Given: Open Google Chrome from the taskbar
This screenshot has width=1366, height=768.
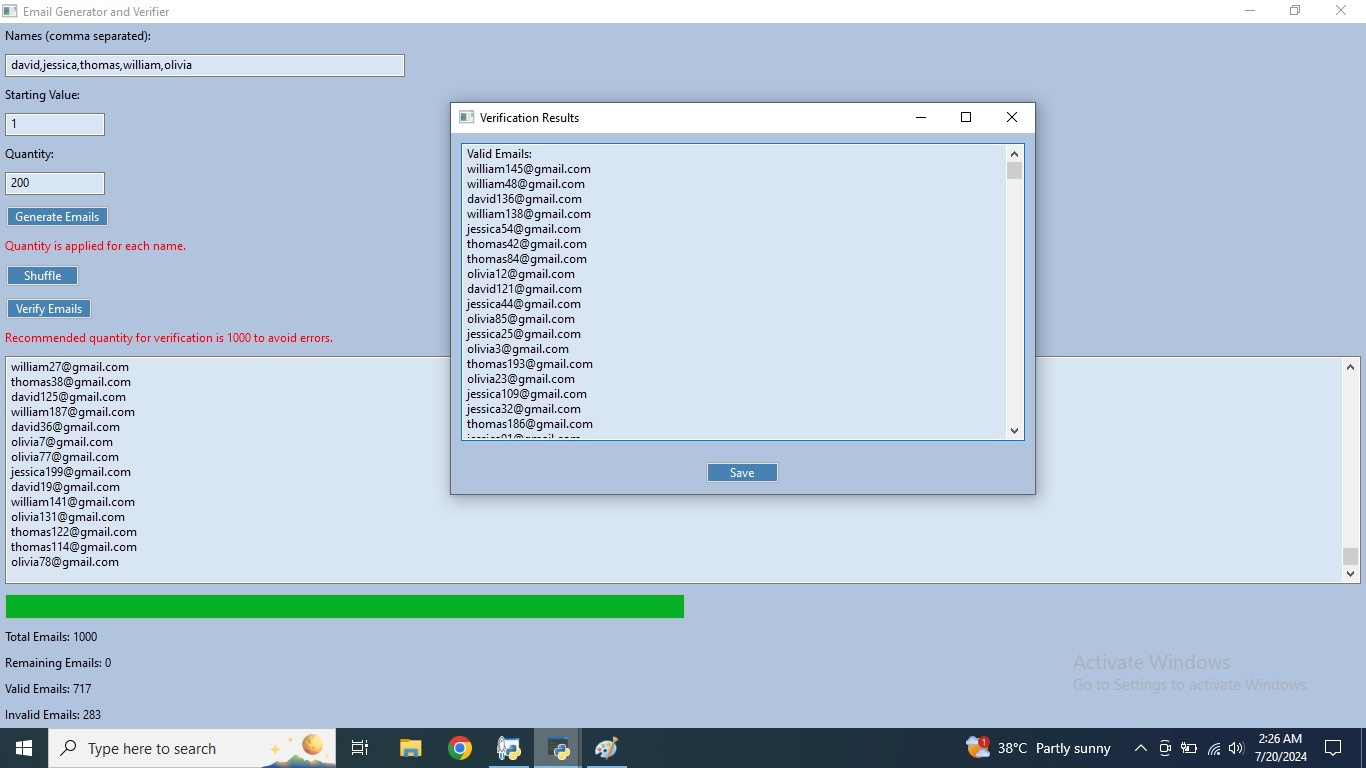Looking at the screenshot, I should point(460,747).
